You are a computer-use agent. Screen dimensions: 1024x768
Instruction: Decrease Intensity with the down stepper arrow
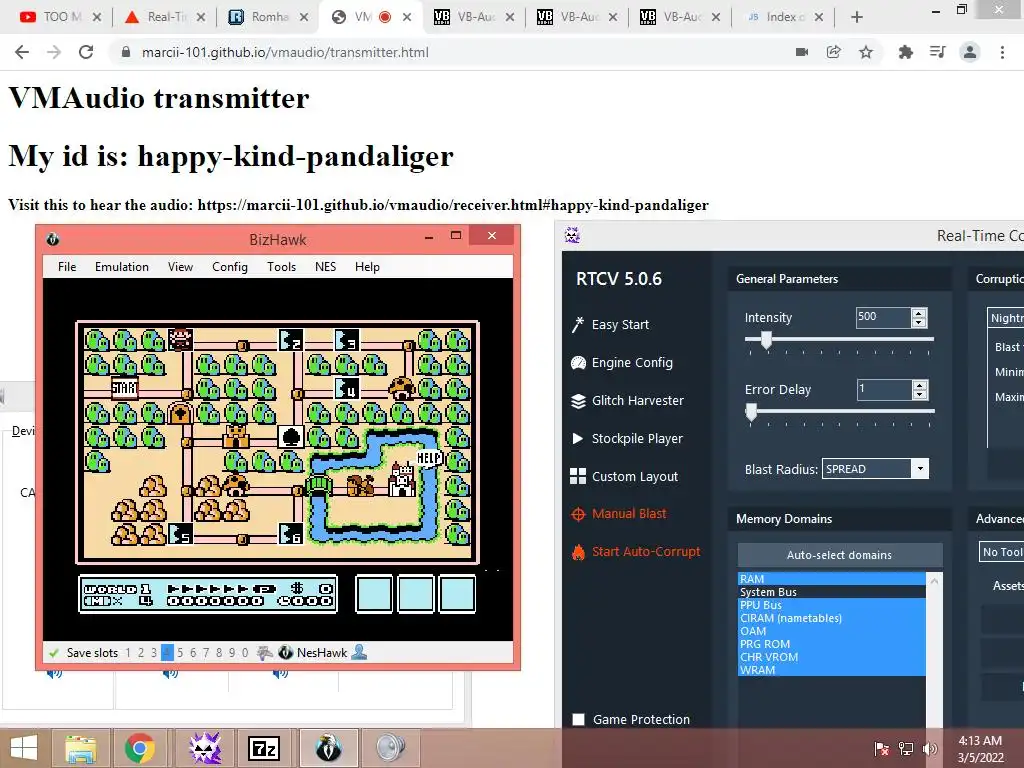point(919,323)
